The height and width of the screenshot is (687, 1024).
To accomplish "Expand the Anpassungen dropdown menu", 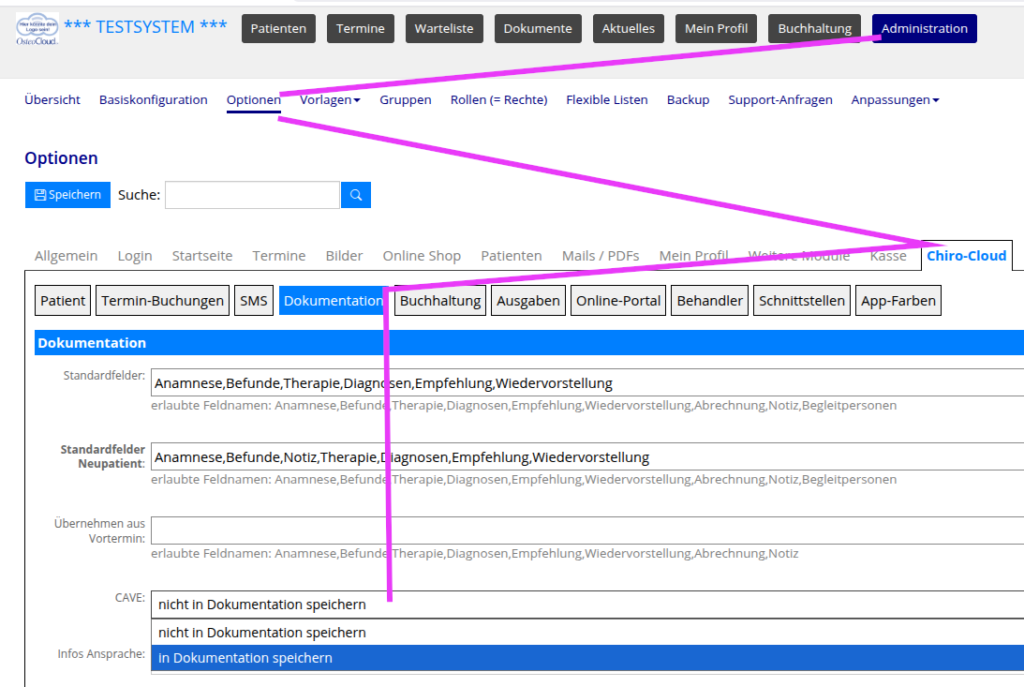I will (895, 100).
